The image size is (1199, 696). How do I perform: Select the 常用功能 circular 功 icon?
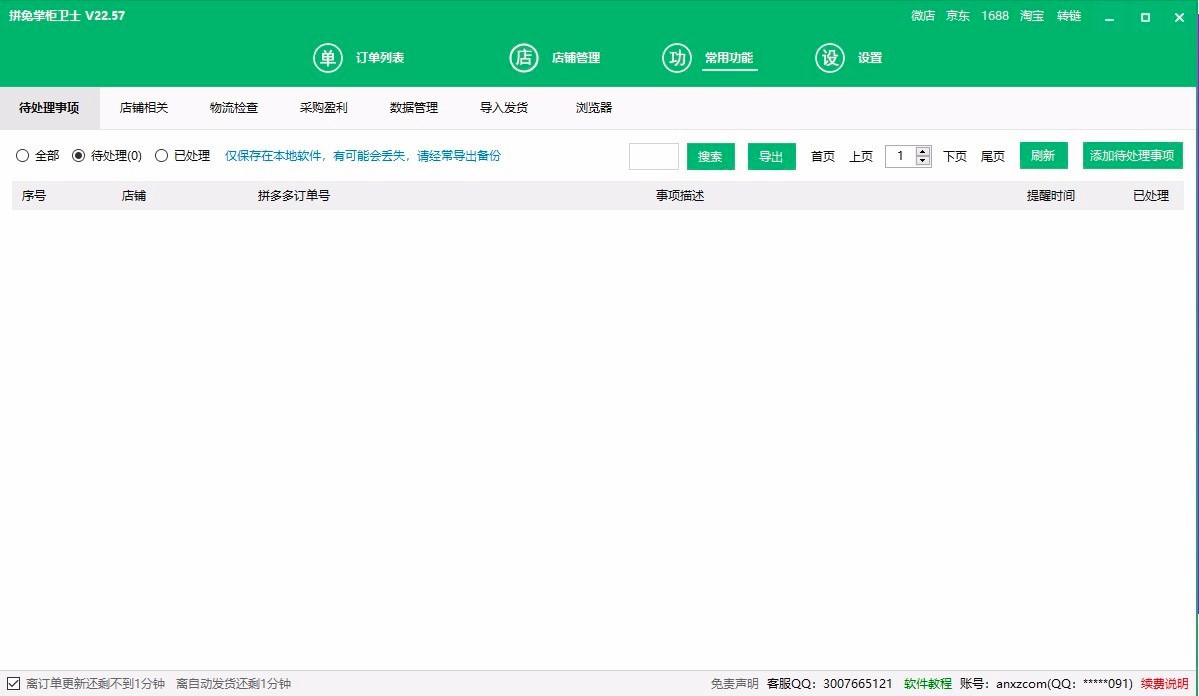click(677, 58)
